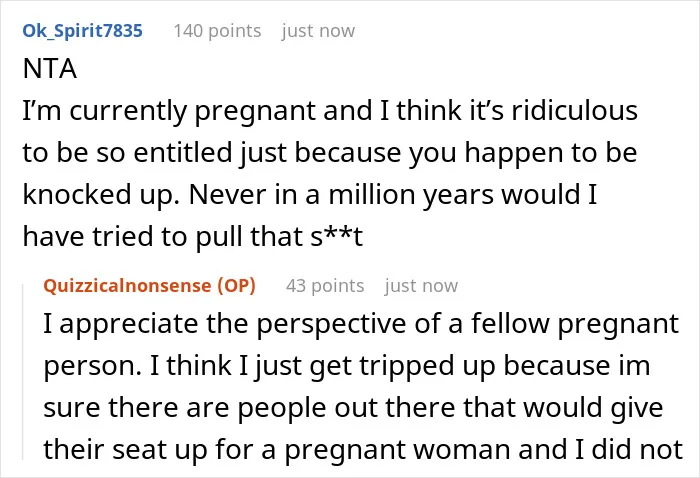Open timestamp 'just now' on OP's reply
Image resolution: width=700 pixels, height=478 pixels.
(x=421, y=286)
